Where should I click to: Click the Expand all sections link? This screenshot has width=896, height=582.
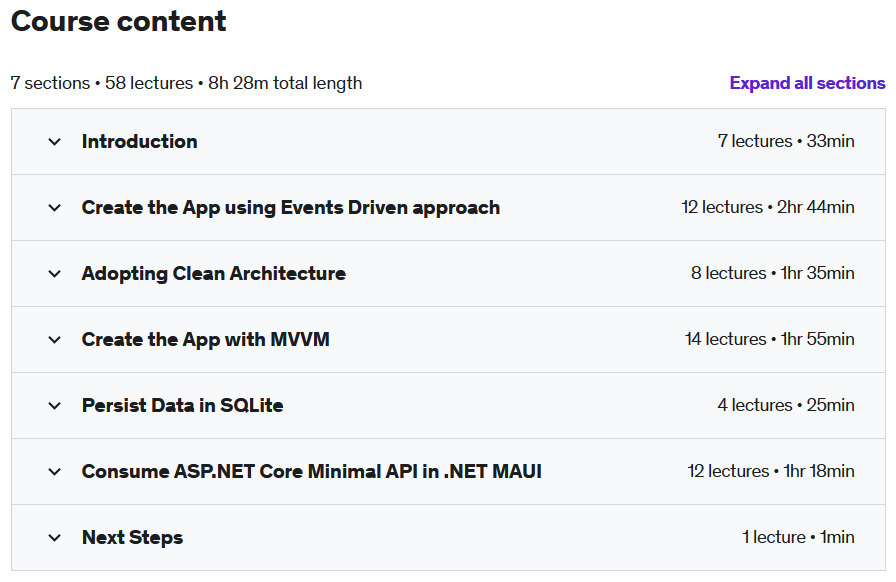pos(807,83)
